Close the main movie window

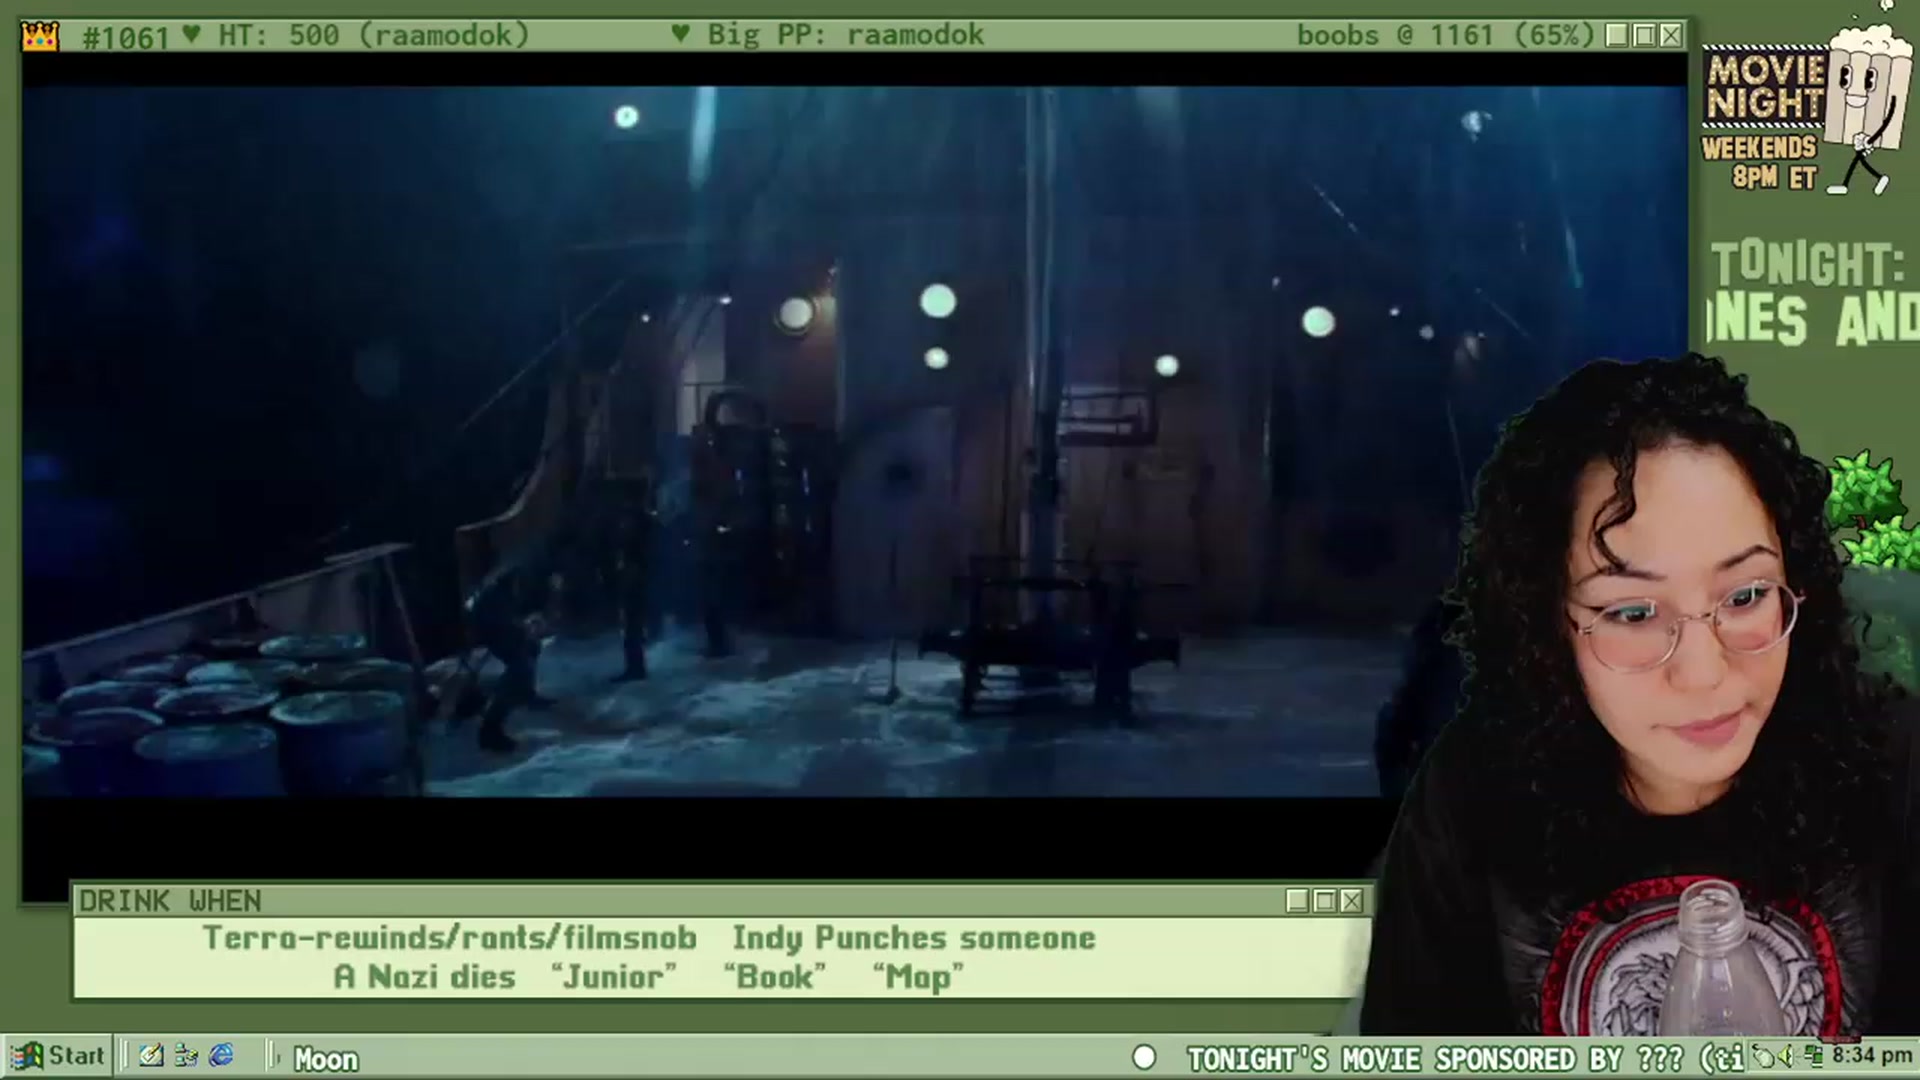point(1671,35)
